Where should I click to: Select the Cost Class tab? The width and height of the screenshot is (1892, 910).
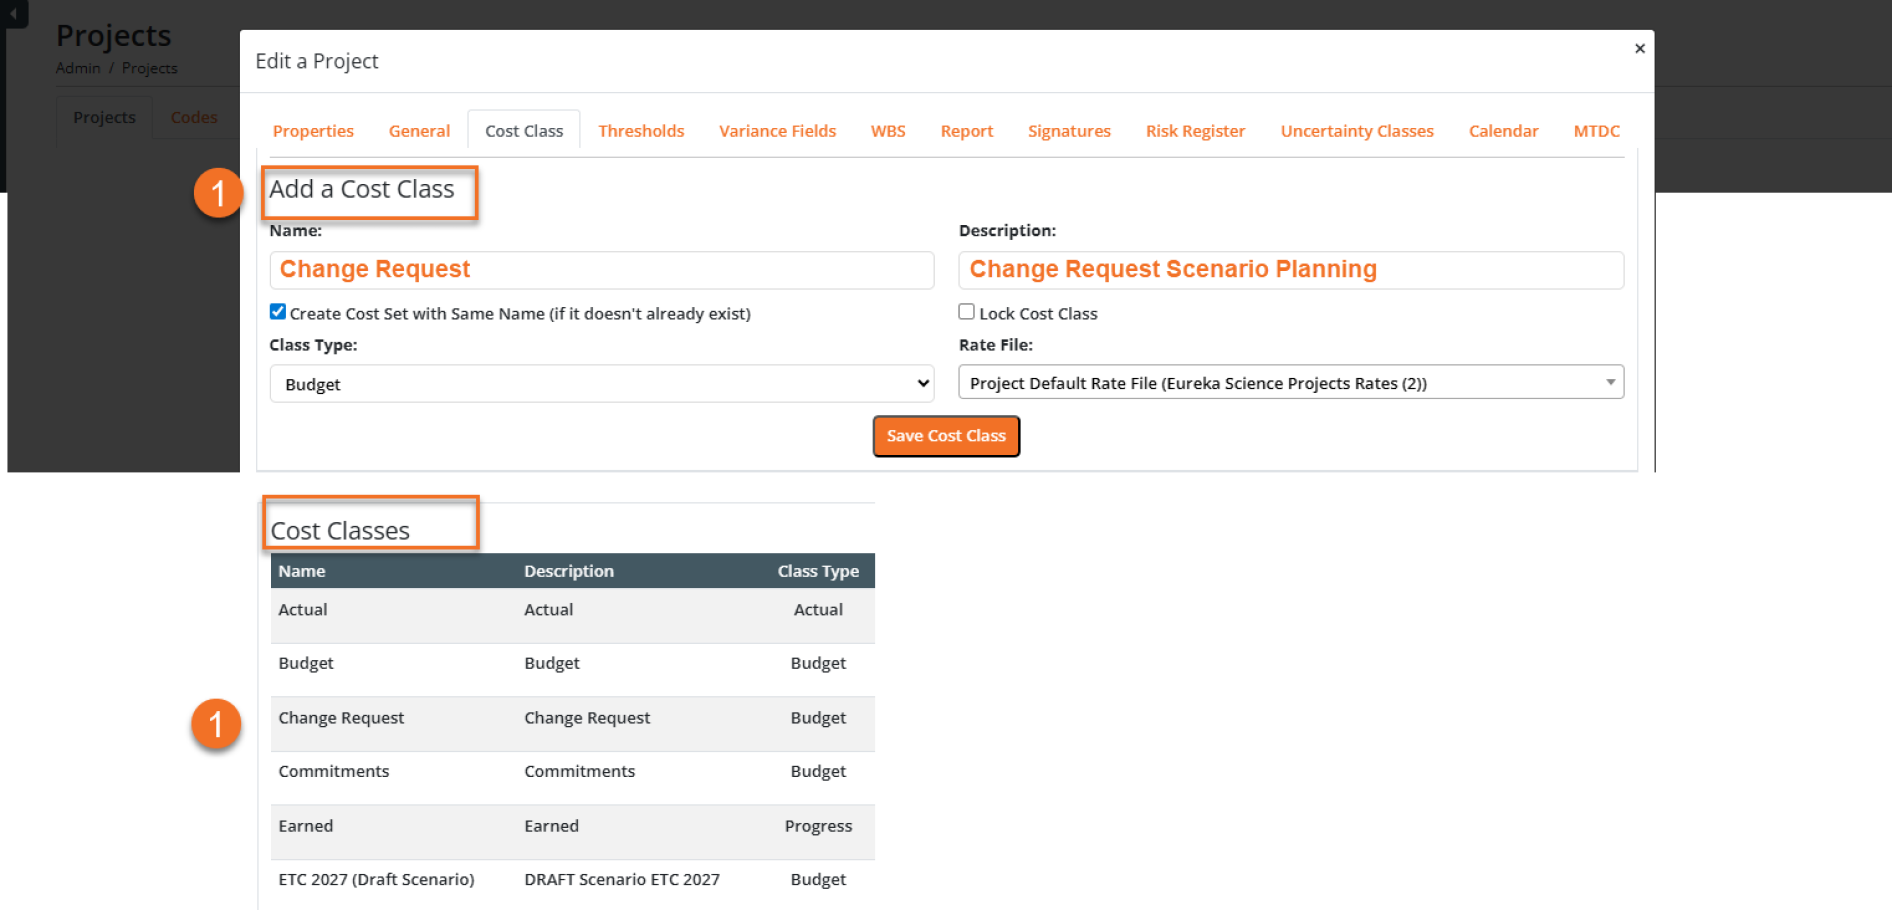tap(524, 131)
